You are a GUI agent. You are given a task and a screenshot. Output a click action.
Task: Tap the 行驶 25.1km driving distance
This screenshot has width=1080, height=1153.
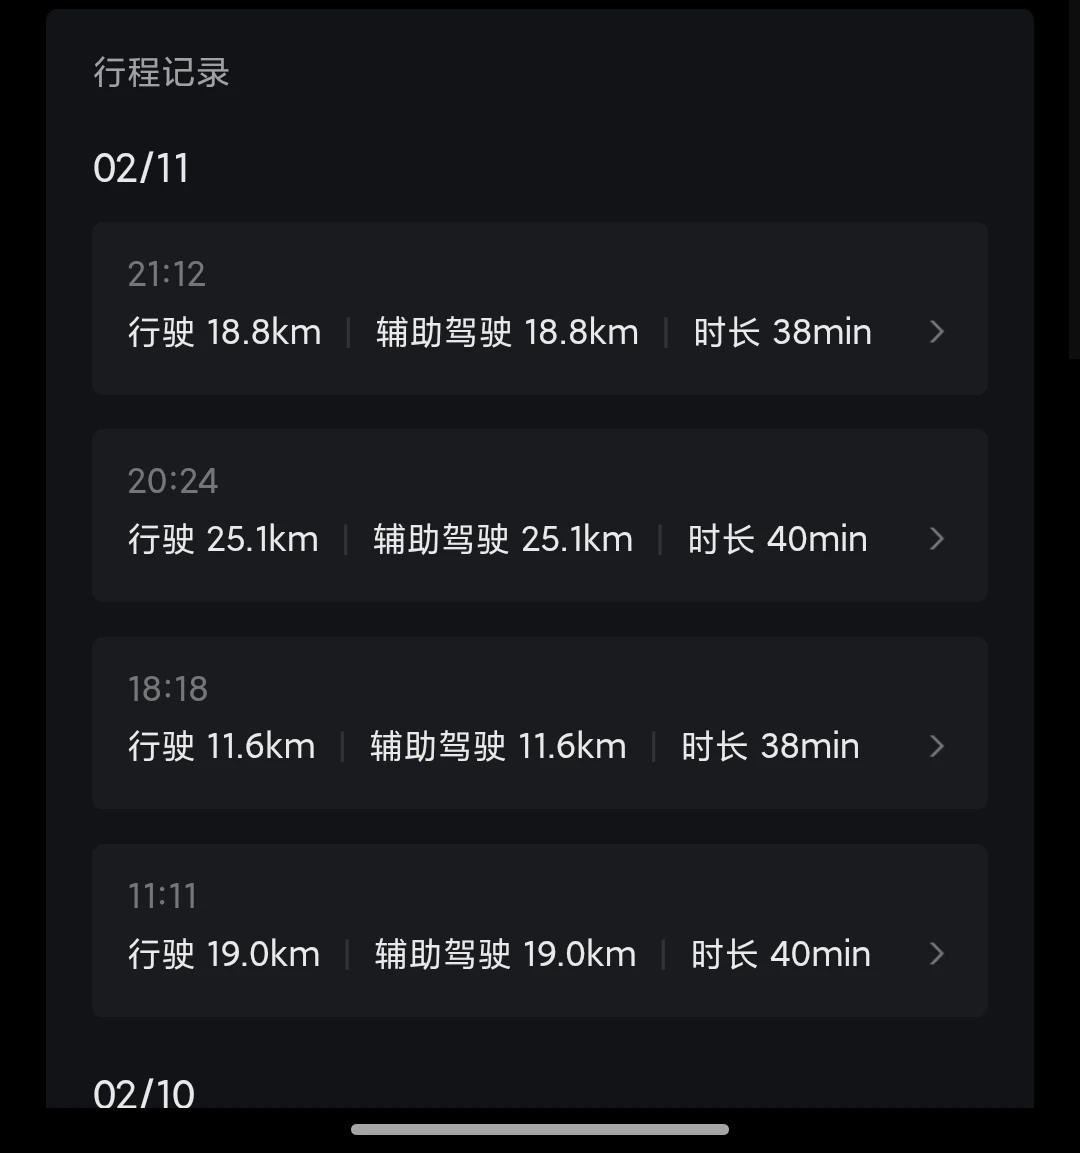(x=223, y=539)
